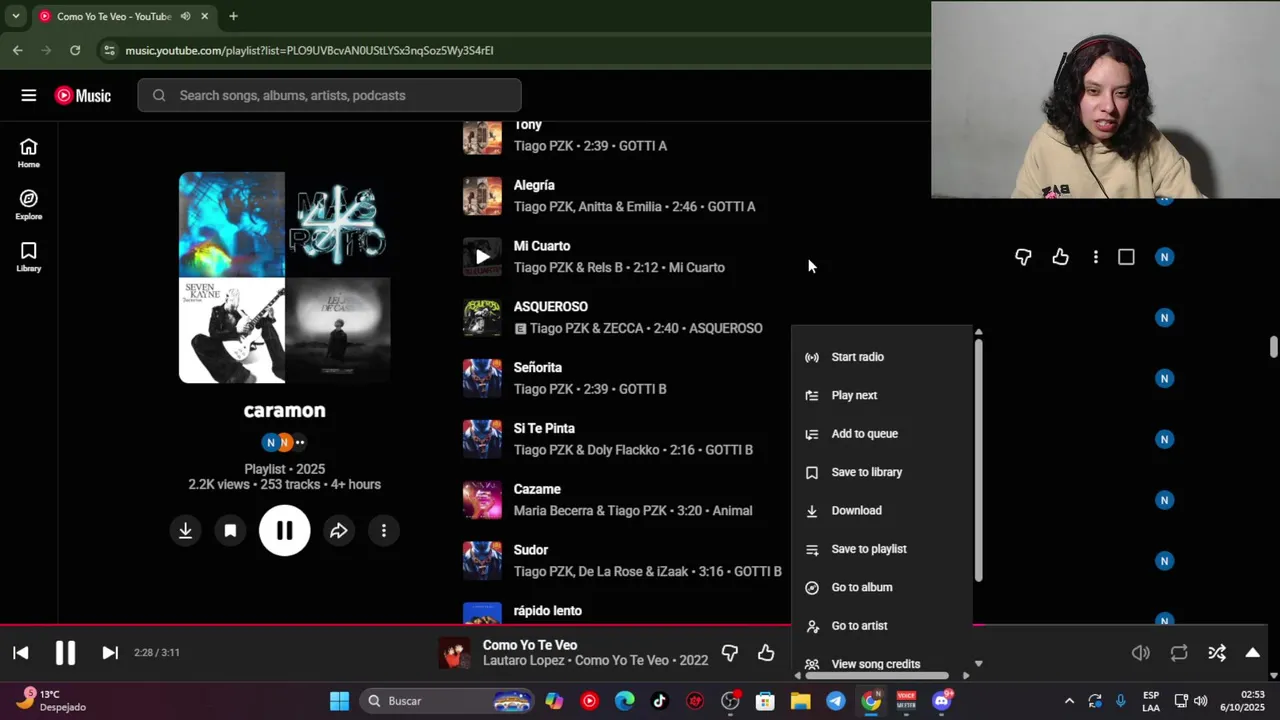Screen dimensions: 1280x720
Task: Toggle caramon playlist saved to library
Action: tap(230, 531)
